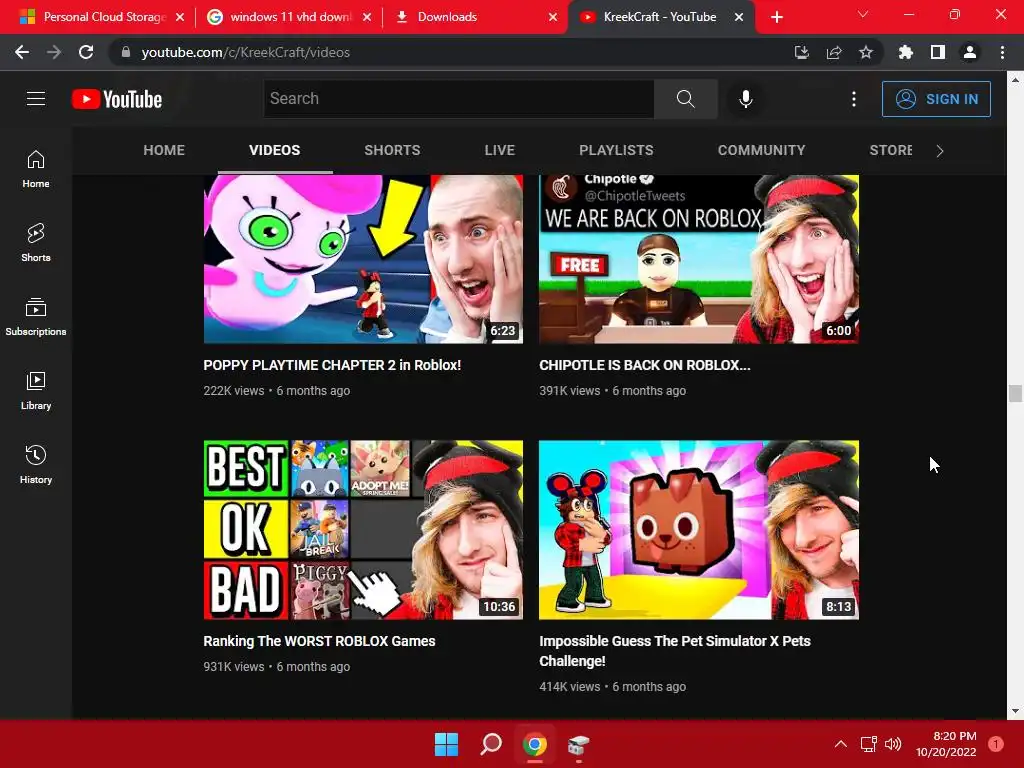Open the taskbar clock and date
The height and width of the screenshot is (768, 1024).
(946, 744)
